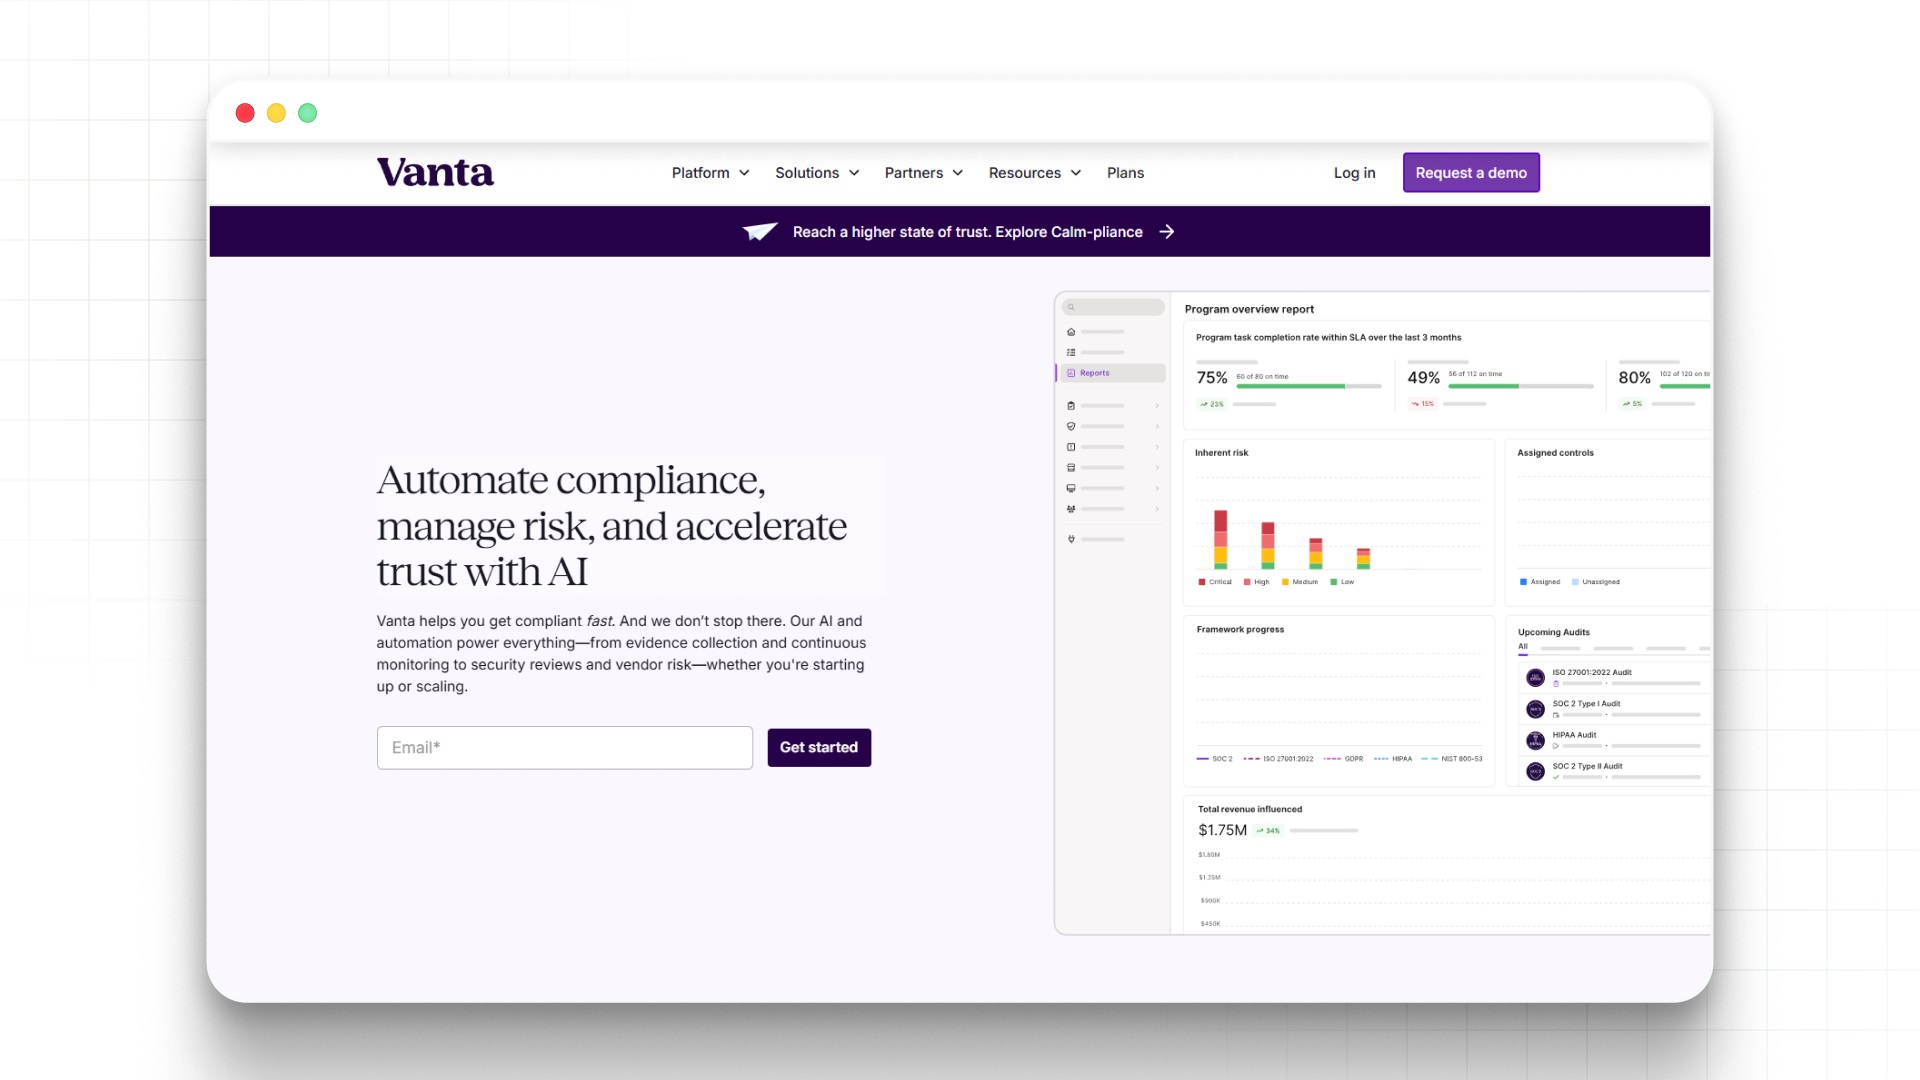
Task: Expand the Resources menu chevron
Action: (1076, 173)
